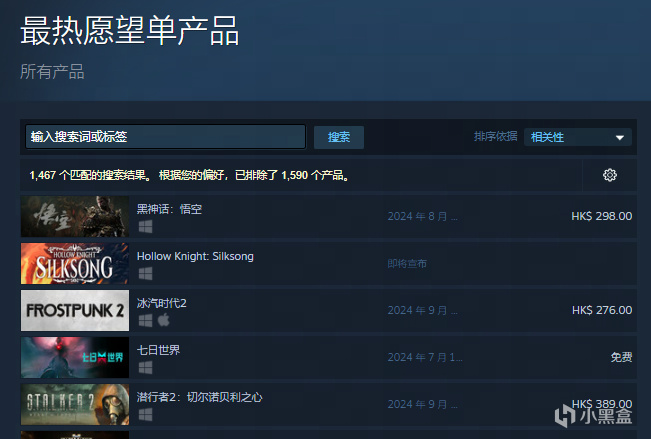Open the 黑神话：悟空 game title
This screenshot has width=651, height=439.
(169, 209)
